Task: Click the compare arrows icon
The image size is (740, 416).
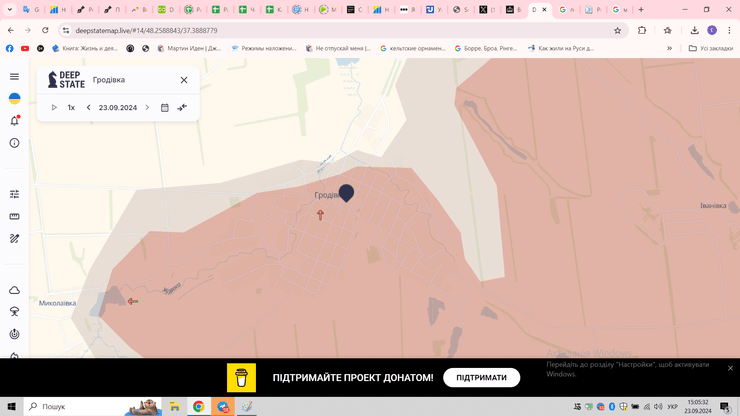Action: point(182,108)
